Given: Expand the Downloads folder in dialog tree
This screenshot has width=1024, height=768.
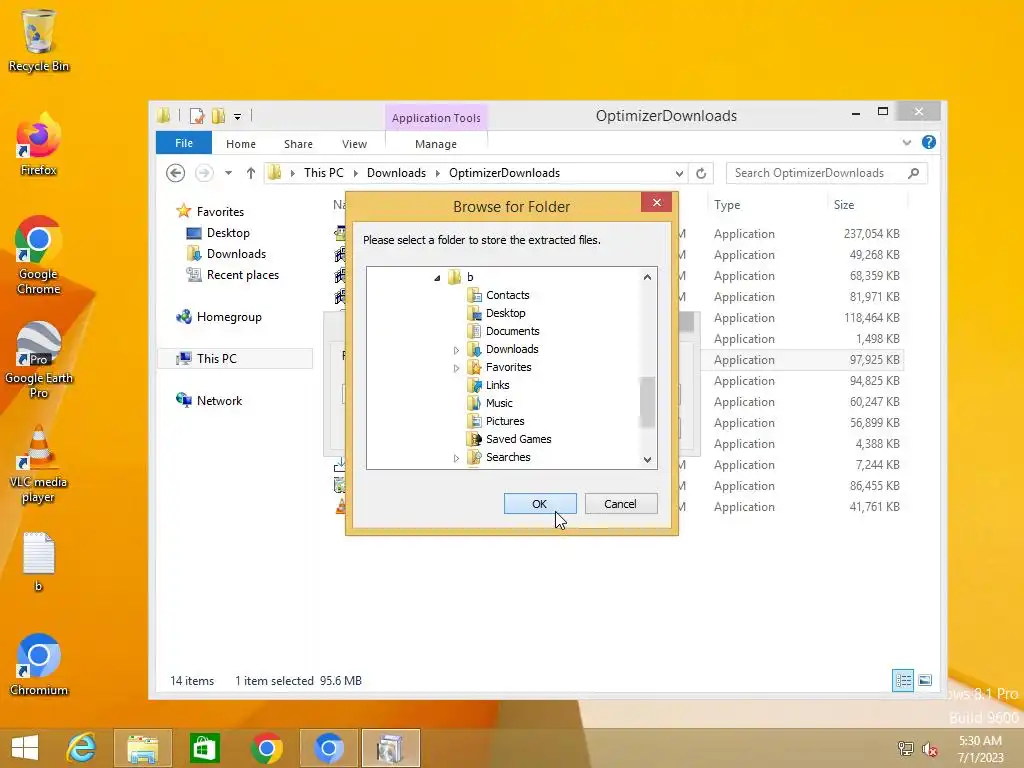Looking at the screenshot, I should pyautogui.click(x=456, y=350).
